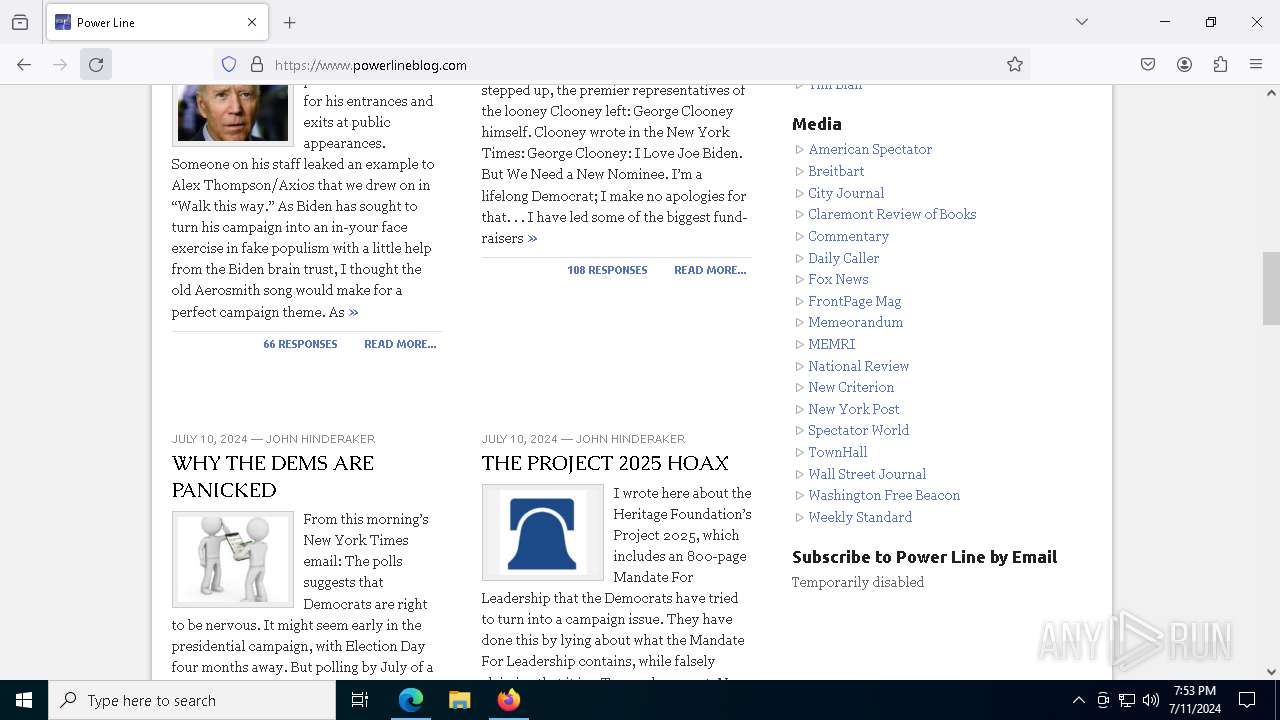Show hidden system tray icons
This screenshot has width=1280, height=720.
[x=1078, y=700]
